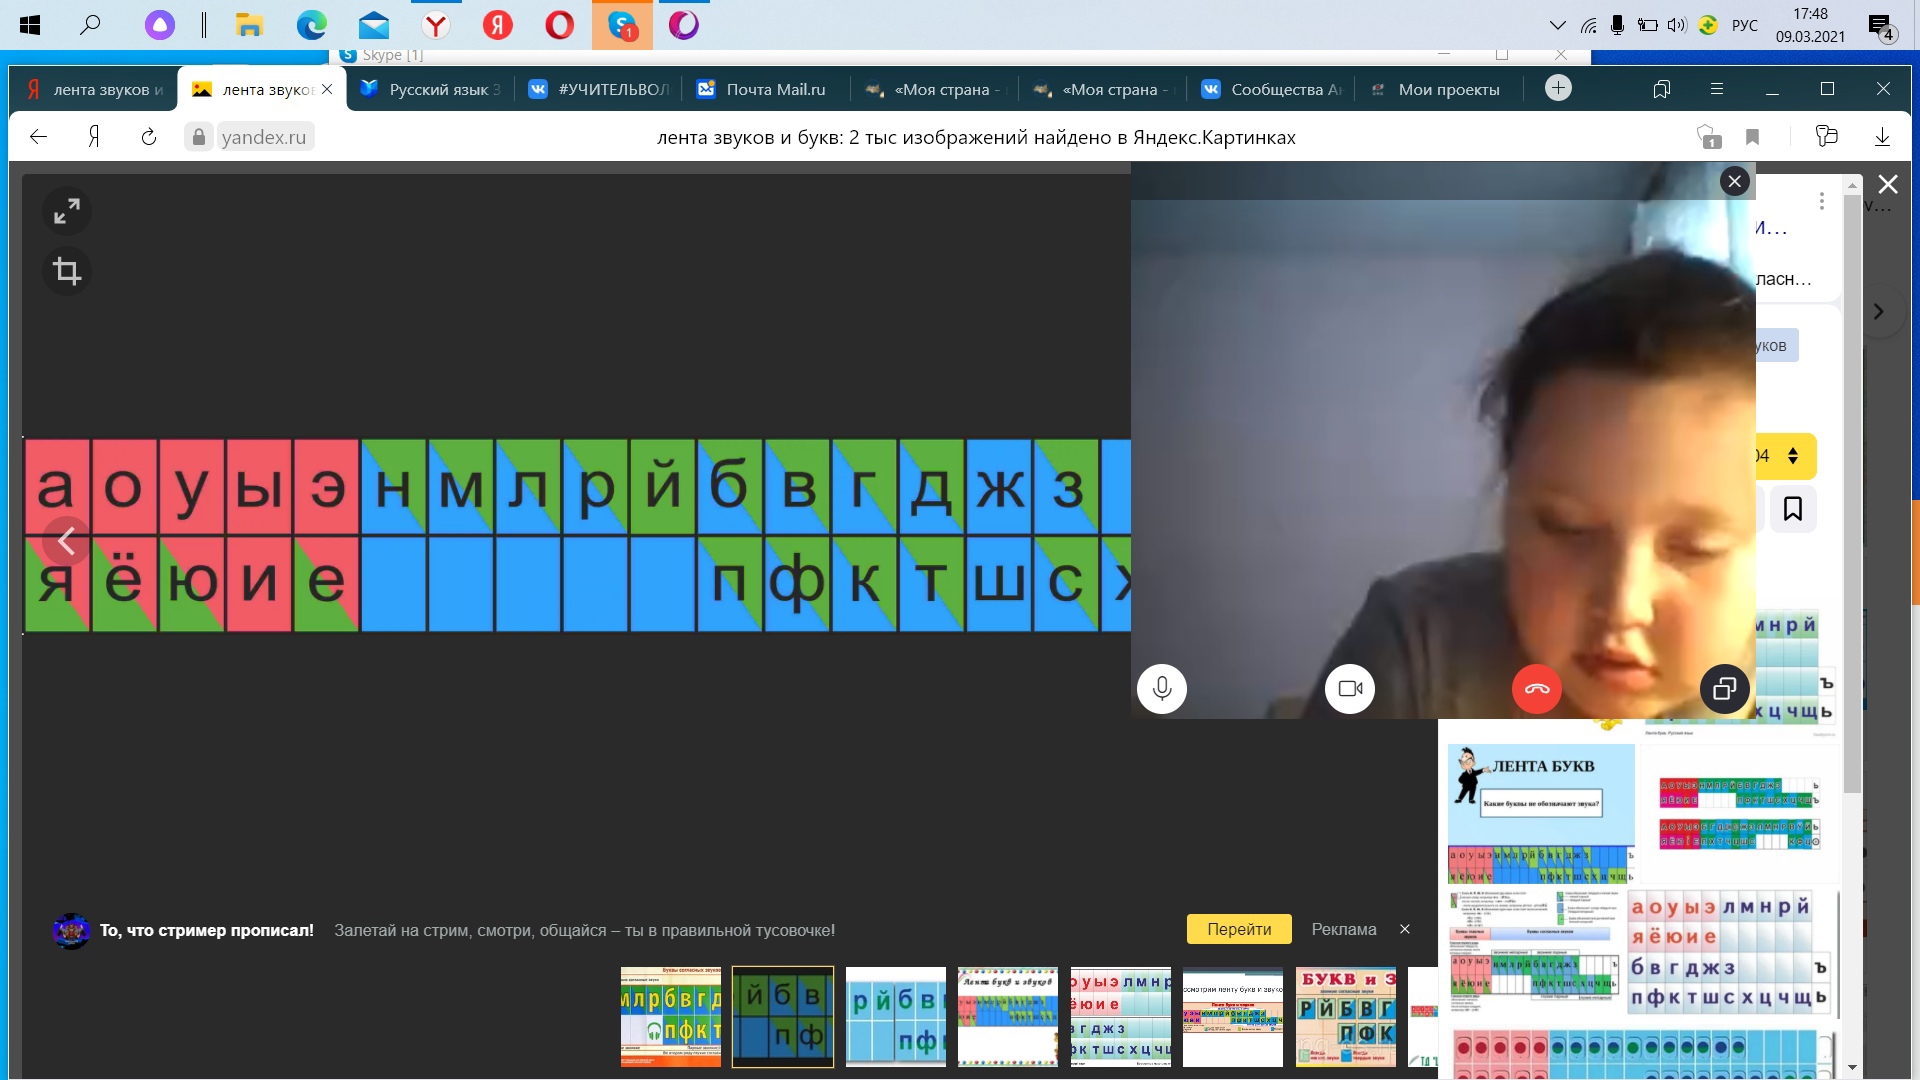Image resolution: width=1920 pixels, height=1080 pixels.
Task: Expand hidden system tray icons chevron
Action: tap(1557, 25)
